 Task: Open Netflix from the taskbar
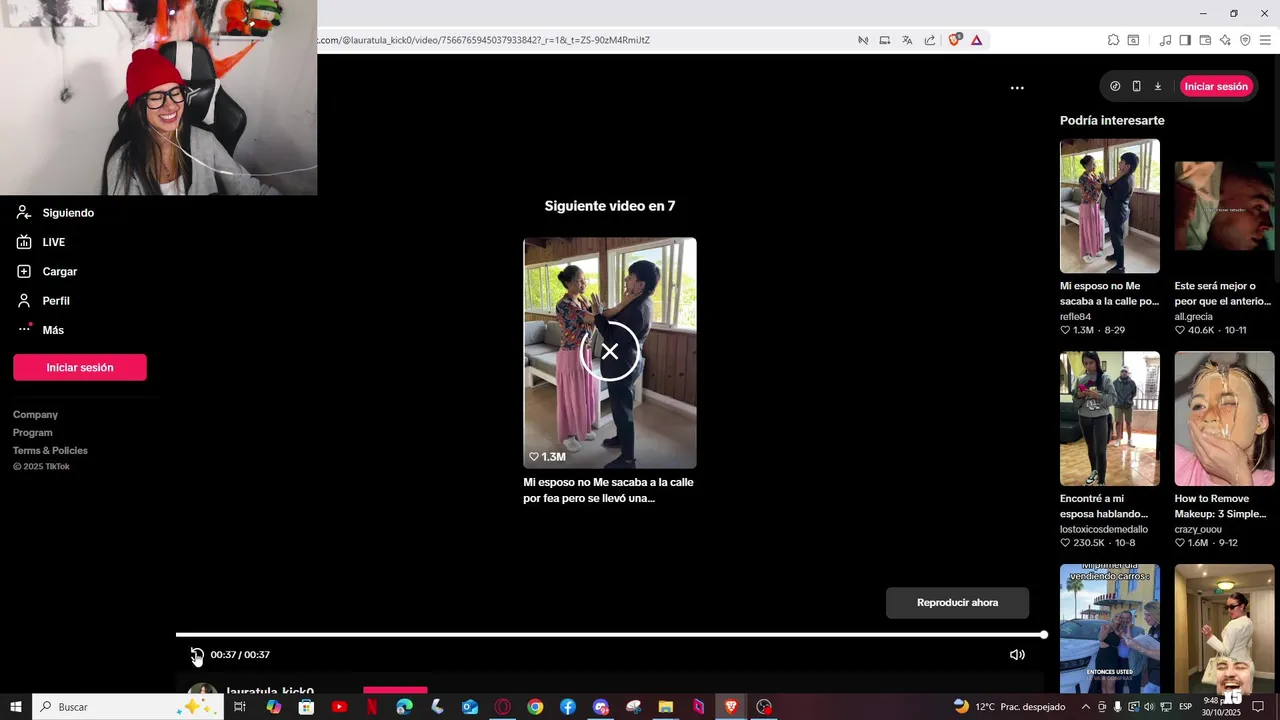pos(372,707)
